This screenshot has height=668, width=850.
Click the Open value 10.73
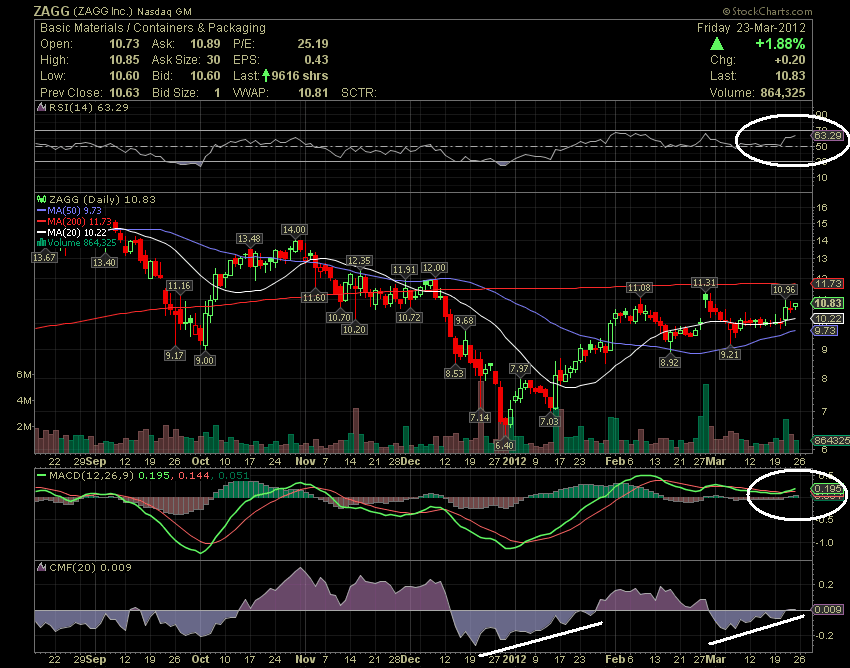tap(124, 44)
